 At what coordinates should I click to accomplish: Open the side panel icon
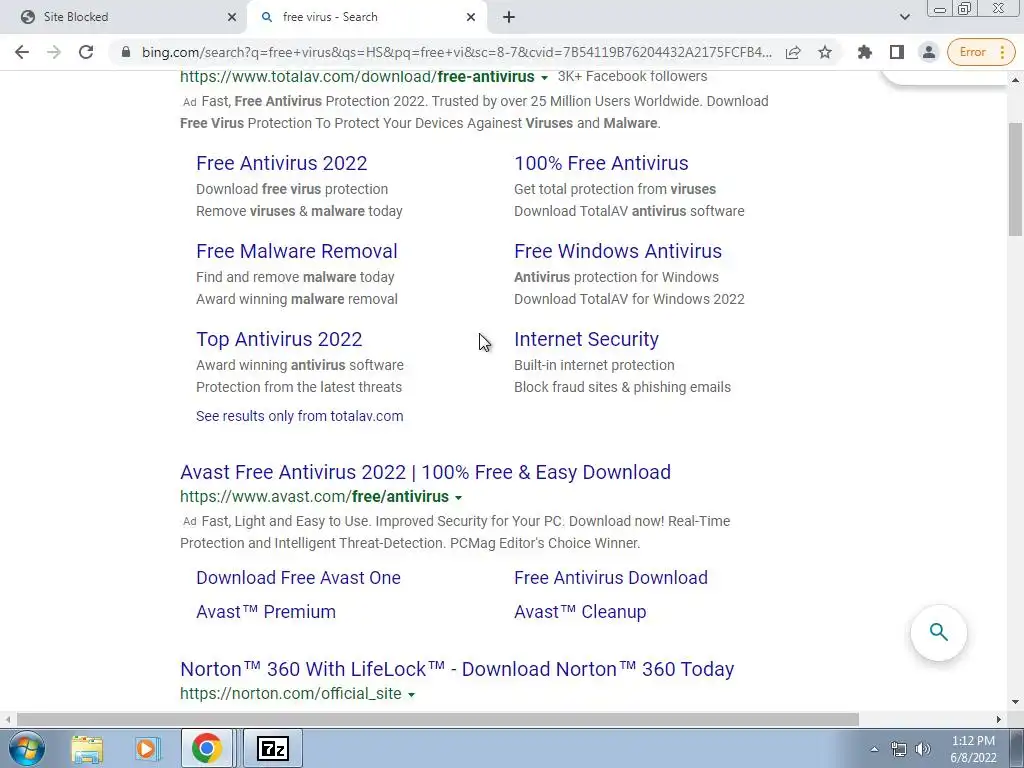897,52
